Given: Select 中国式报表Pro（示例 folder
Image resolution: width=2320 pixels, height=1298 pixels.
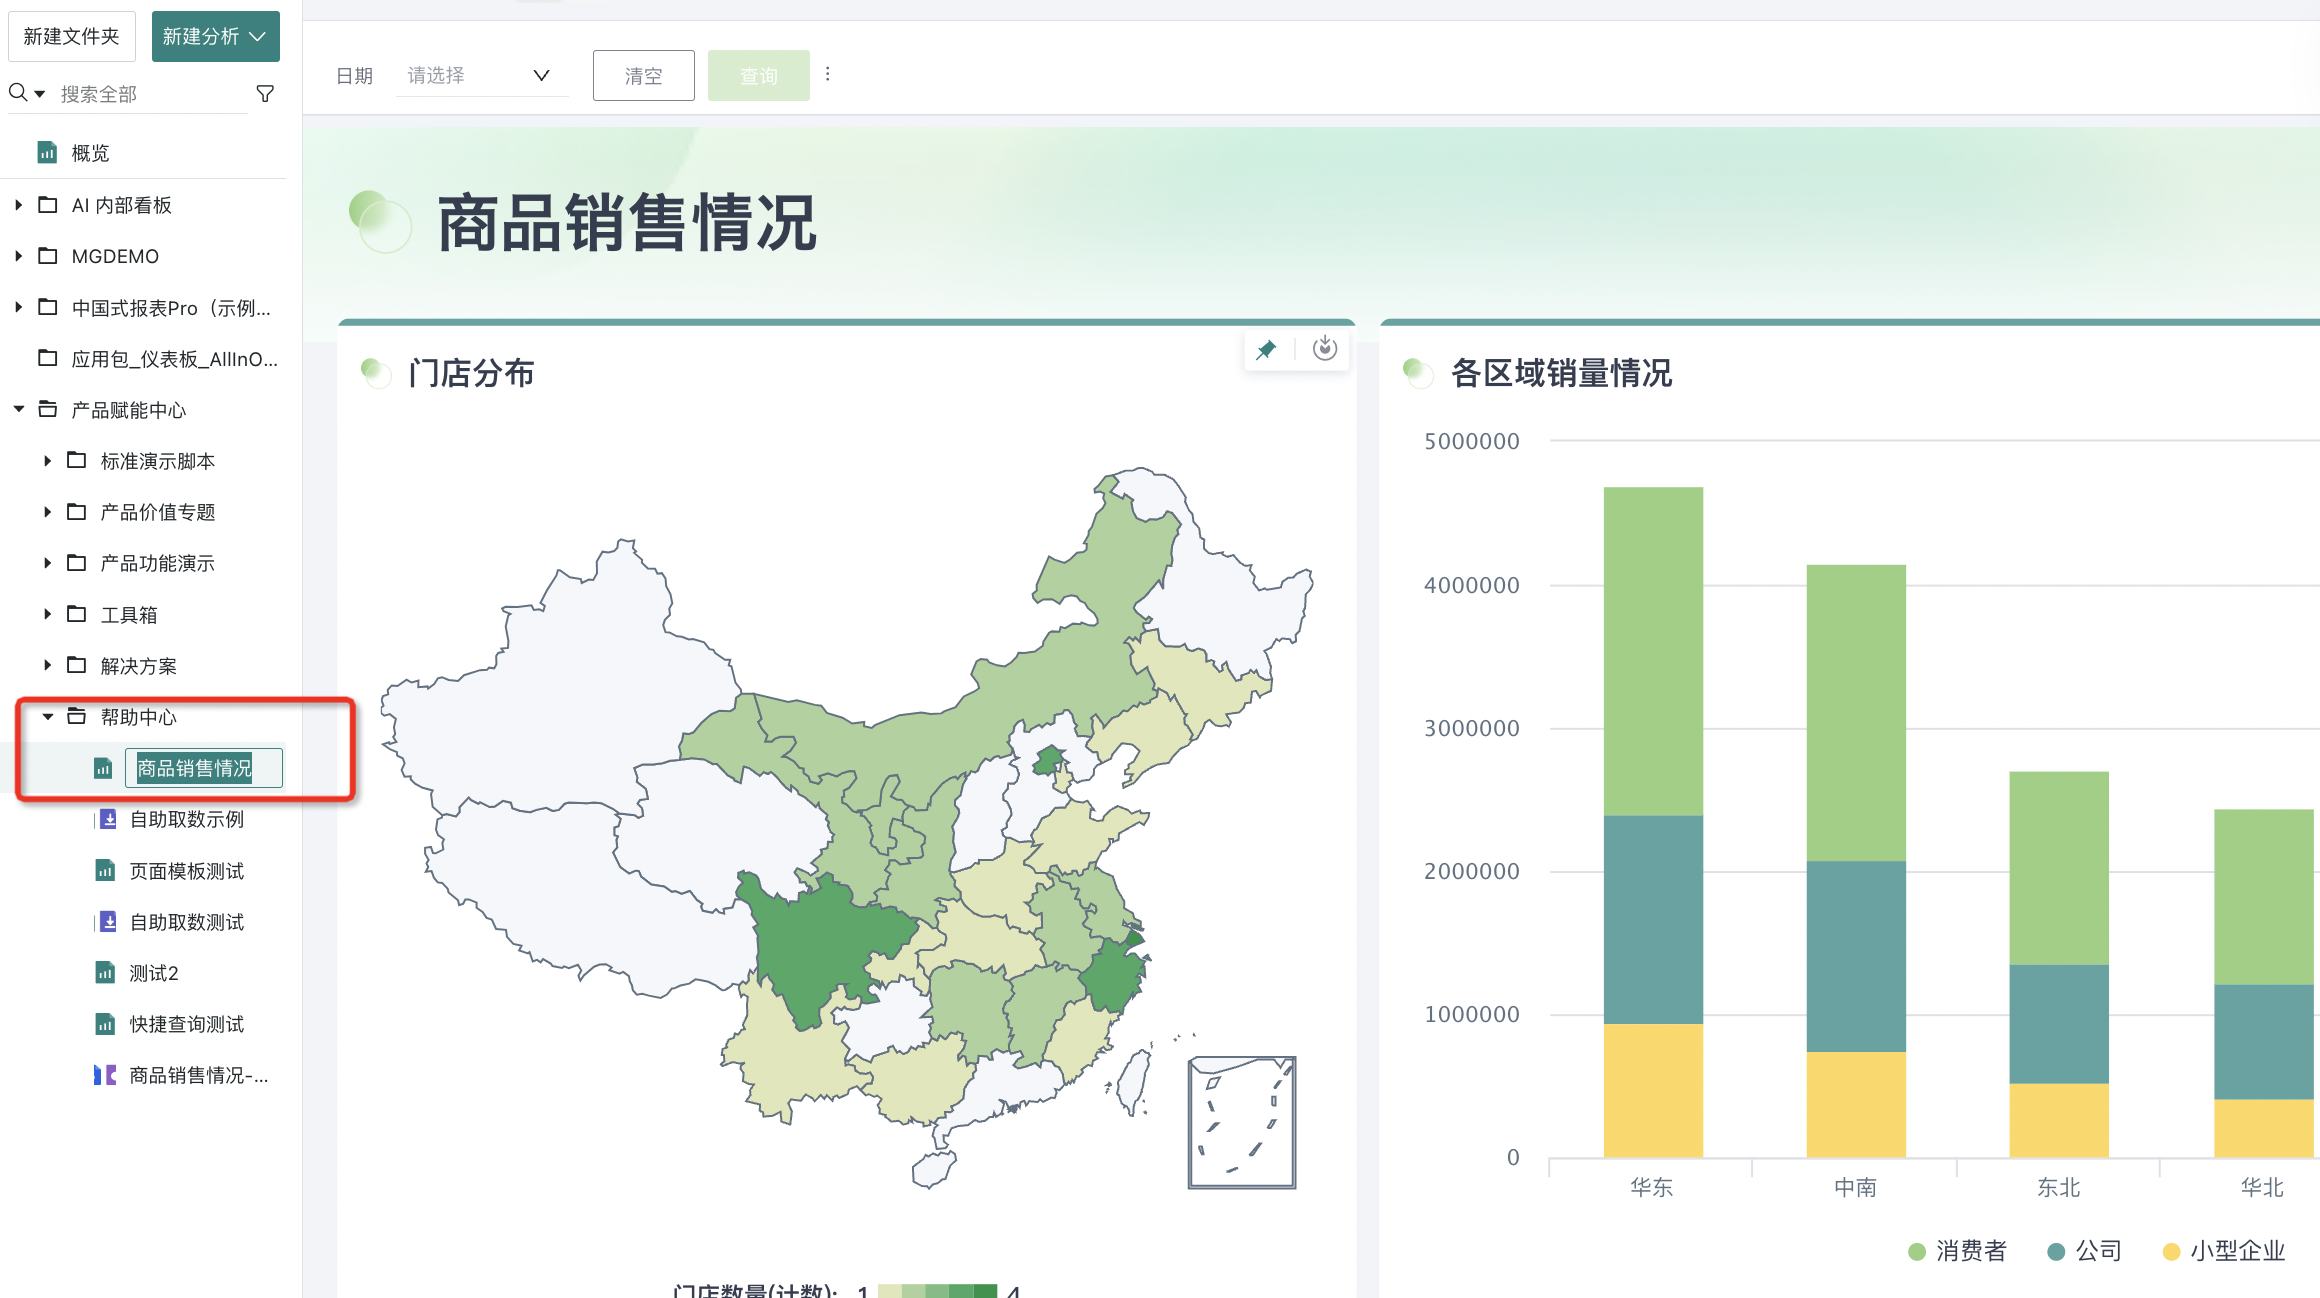Looking at the screenshot, I should click(171, 308).
